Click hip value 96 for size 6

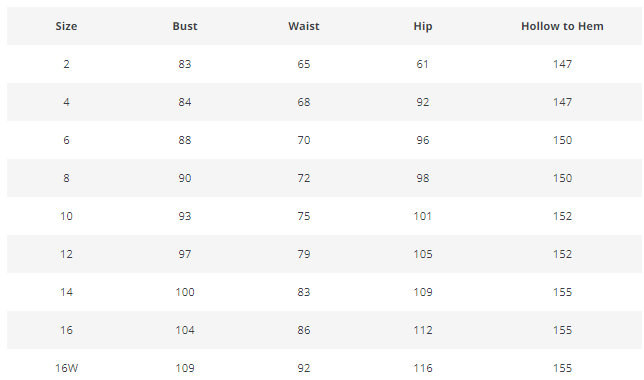coord(423,140)
